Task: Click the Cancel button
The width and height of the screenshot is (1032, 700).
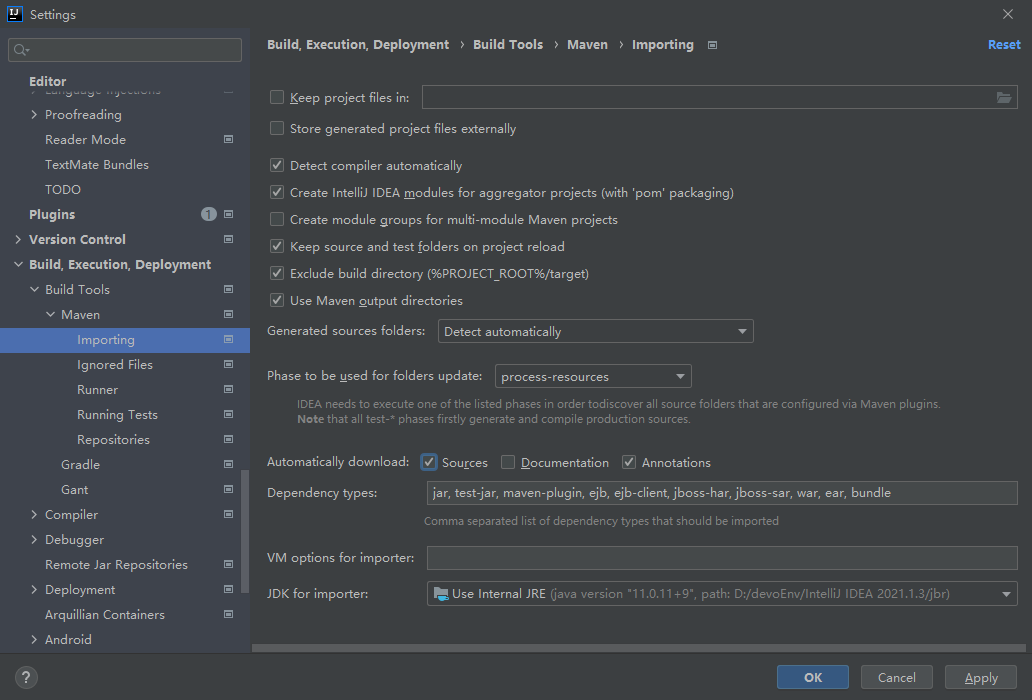Action: coord(896,678)
